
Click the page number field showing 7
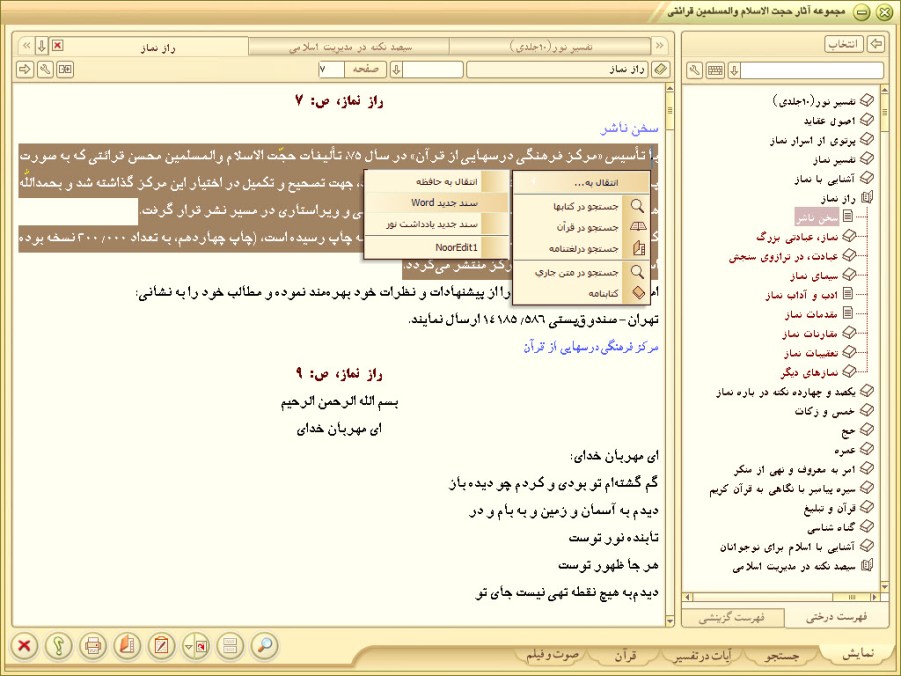(x=331, y=70)
